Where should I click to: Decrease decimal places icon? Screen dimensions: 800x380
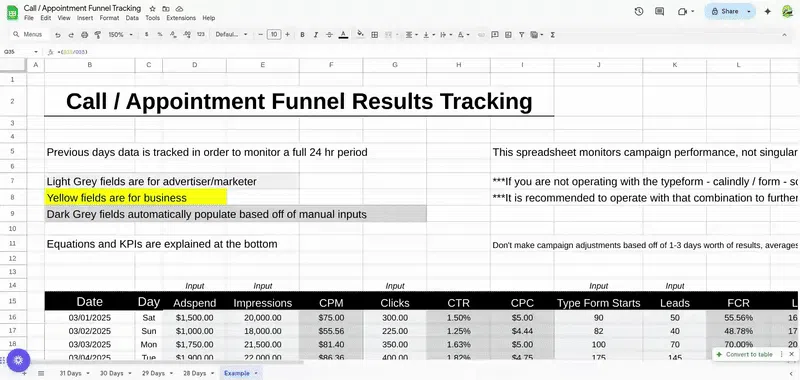pos(173,35)
